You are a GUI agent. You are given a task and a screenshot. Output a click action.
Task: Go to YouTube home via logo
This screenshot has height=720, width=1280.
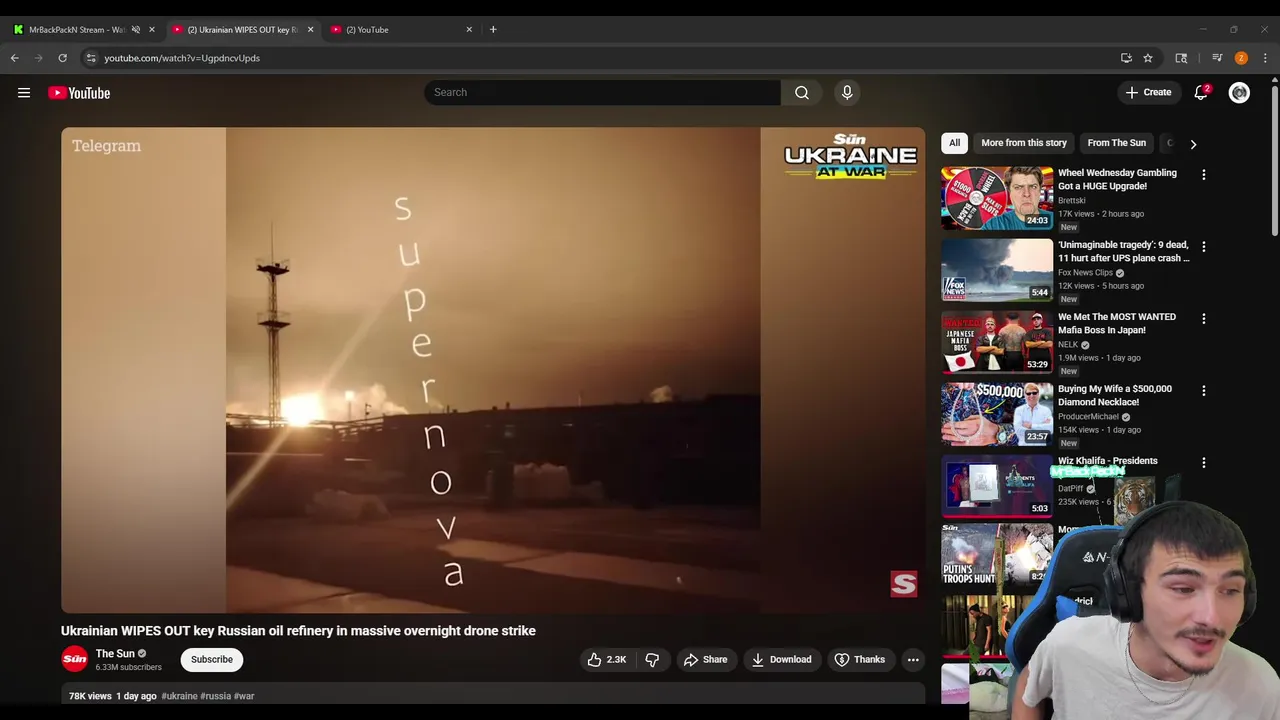coord(79,93)
